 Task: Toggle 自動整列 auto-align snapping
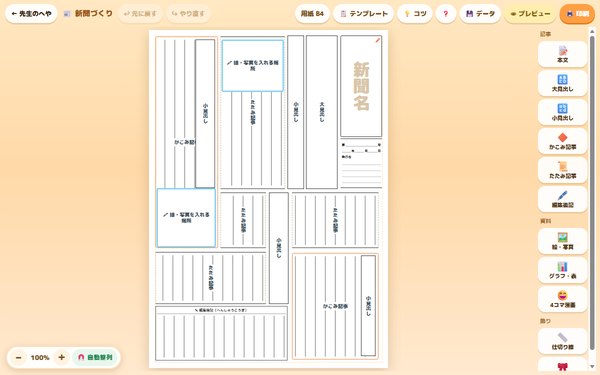click(95, 357)
